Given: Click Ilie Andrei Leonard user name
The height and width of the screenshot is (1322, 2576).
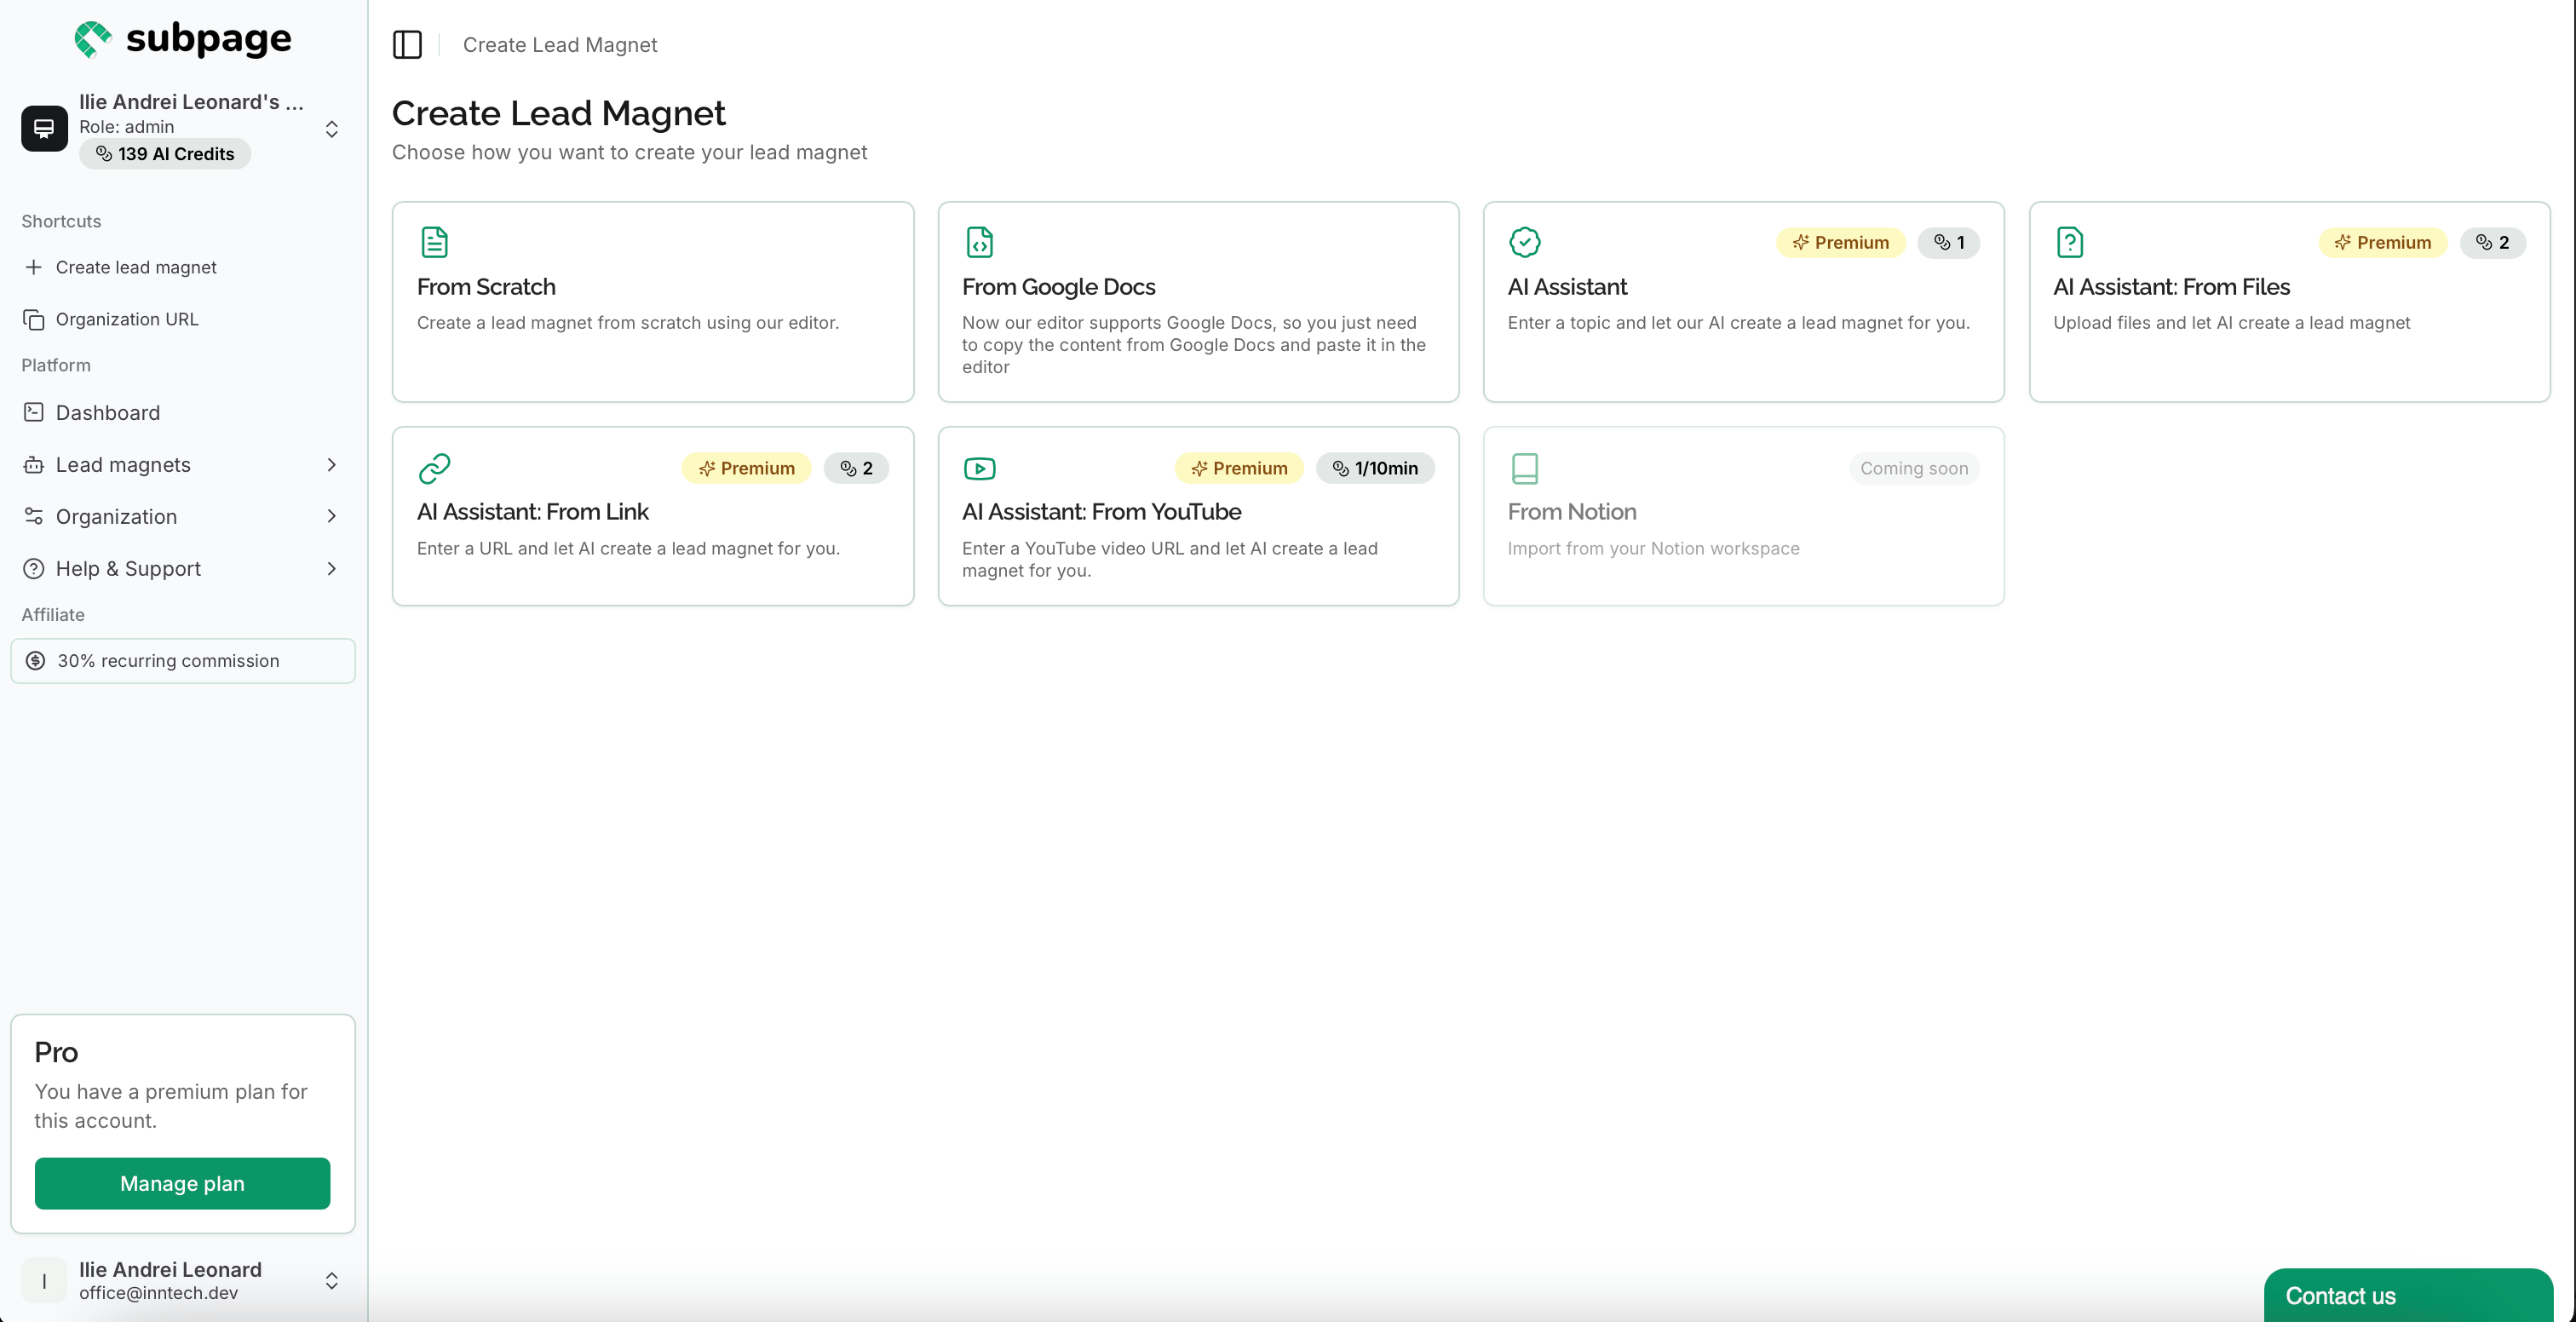Looking at the screenshot, I should coord(170,1270).
